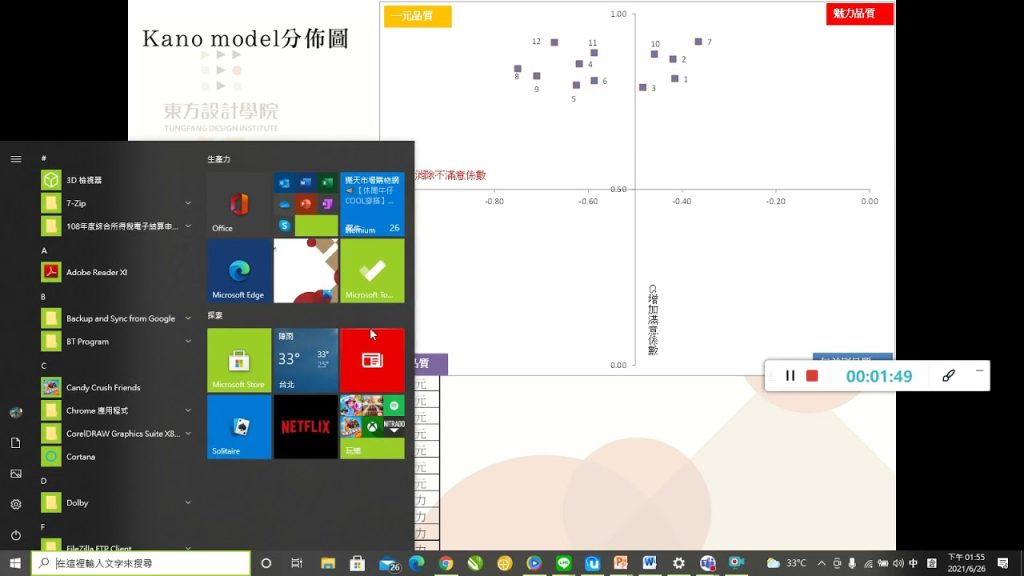This screenshot has width=1024, height=576.
Task: Click the Windows Start button
Action: tap(15, 563)
